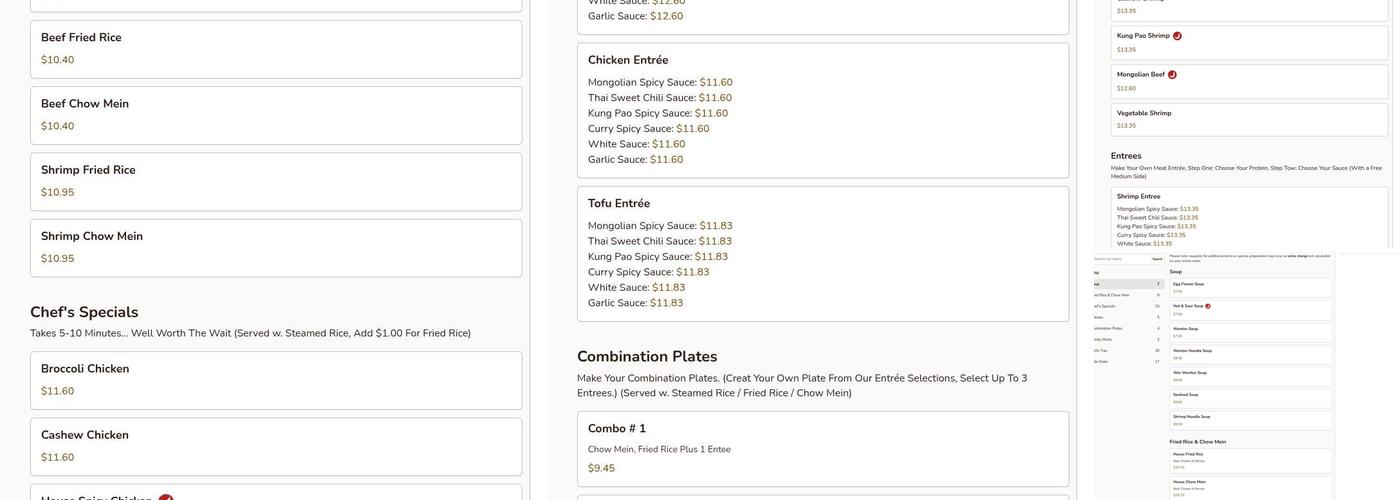This screenshot has width=1400, height=500.
Task: Add Cashew Chicken from Chef's Specials
Action: [276, 446]
